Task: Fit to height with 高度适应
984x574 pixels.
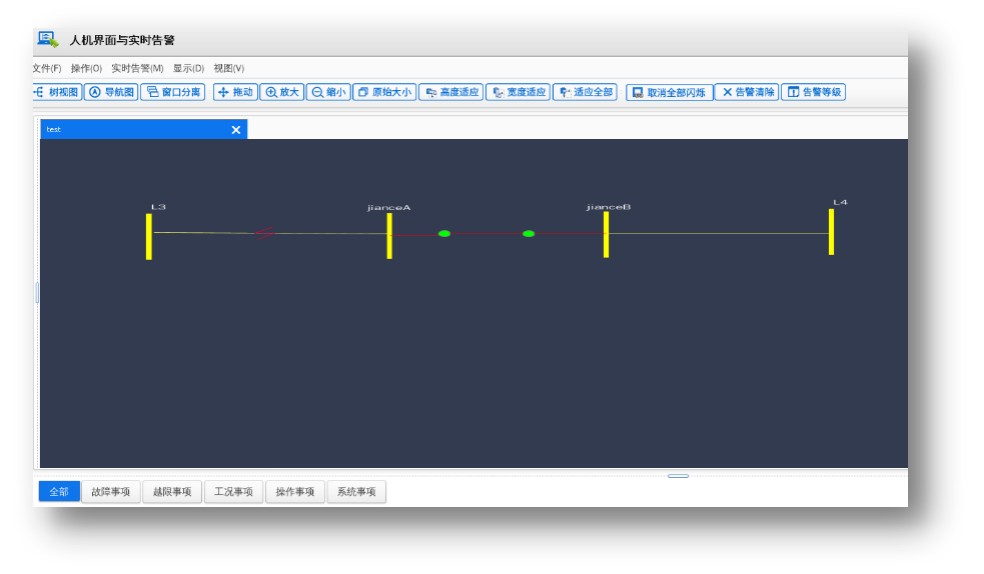Action: (x=451, y=92)
